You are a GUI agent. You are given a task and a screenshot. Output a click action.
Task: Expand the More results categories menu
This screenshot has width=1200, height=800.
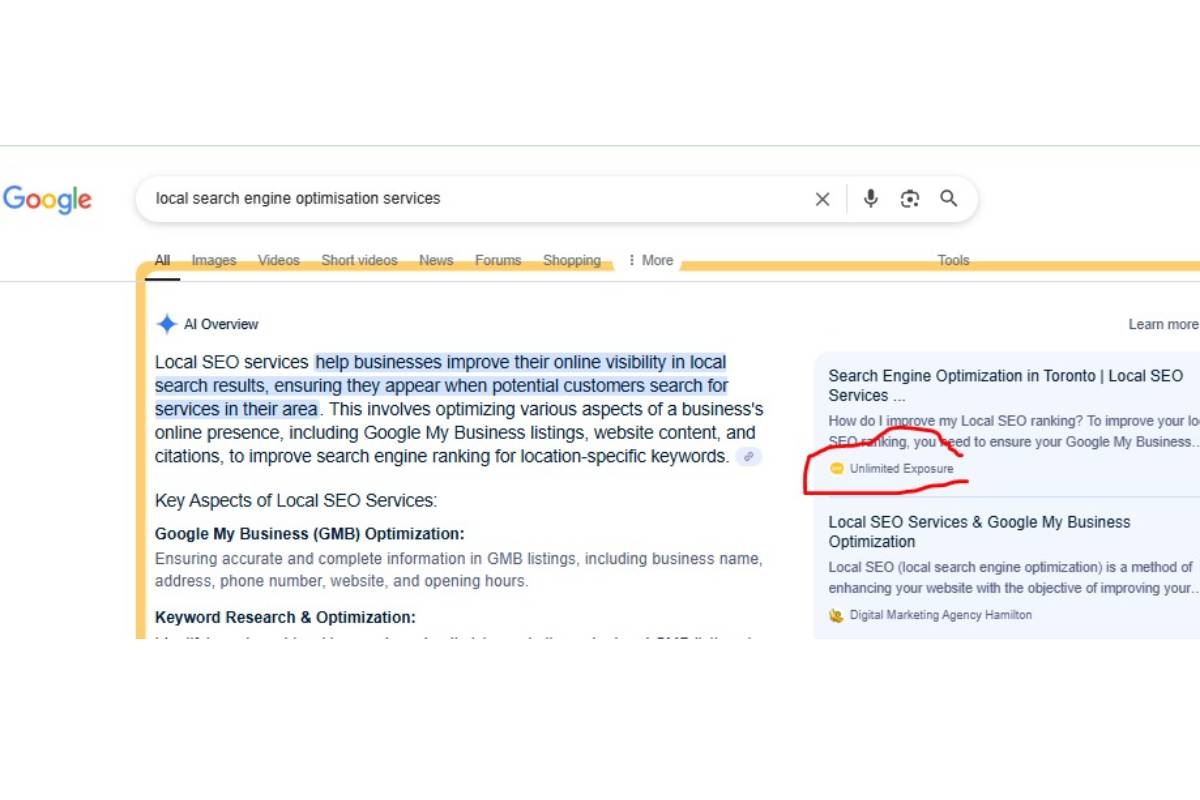650,260
